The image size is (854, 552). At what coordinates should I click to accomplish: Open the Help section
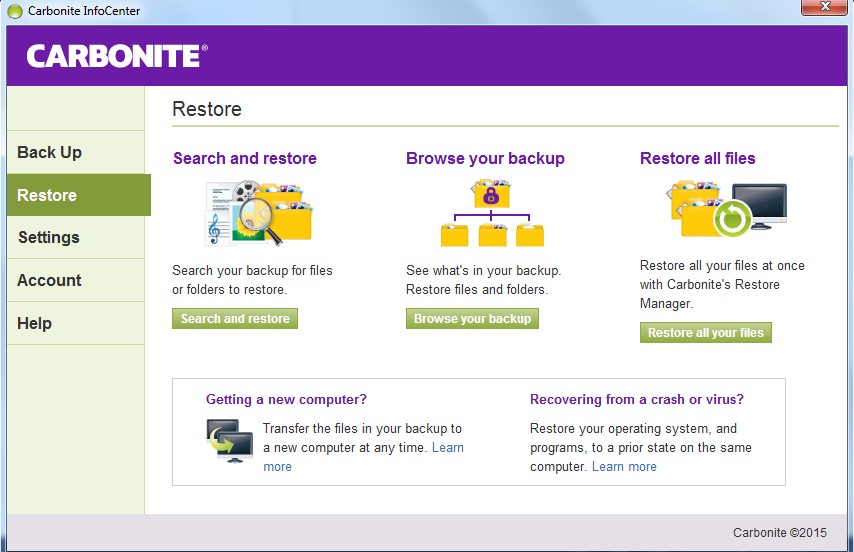(x=76, y=323)
